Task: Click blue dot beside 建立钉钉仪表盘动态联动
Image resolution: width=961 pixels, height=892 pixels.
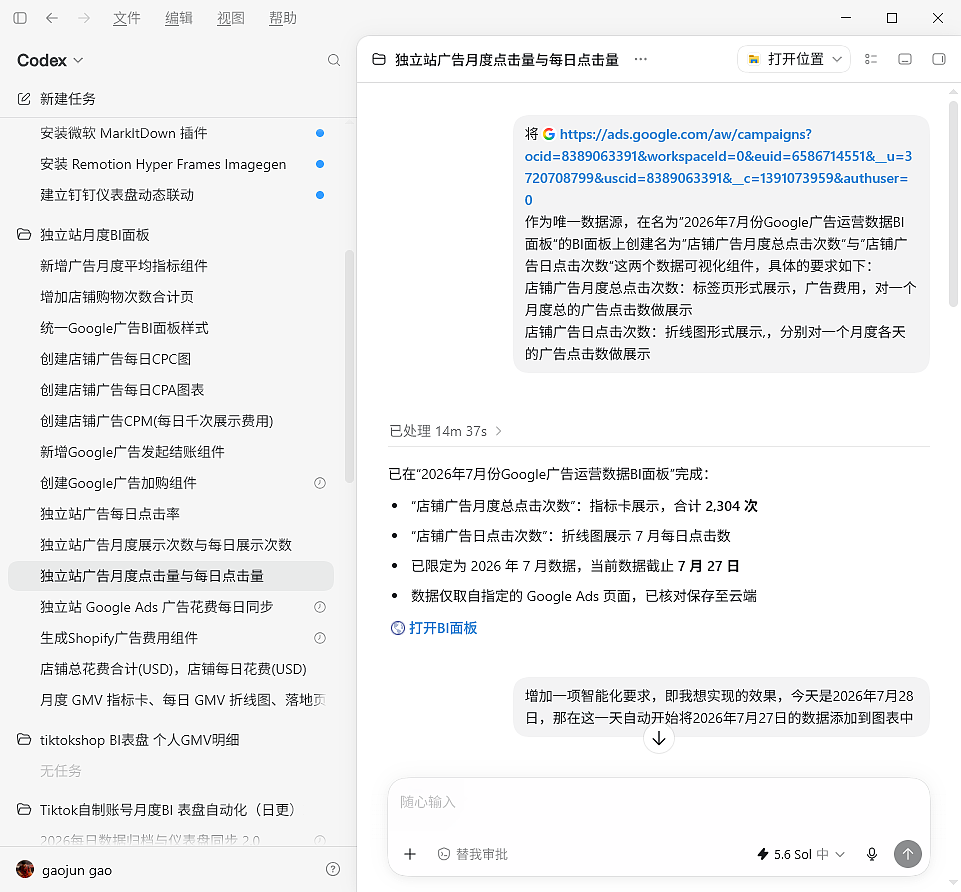Action: (320, 195)
